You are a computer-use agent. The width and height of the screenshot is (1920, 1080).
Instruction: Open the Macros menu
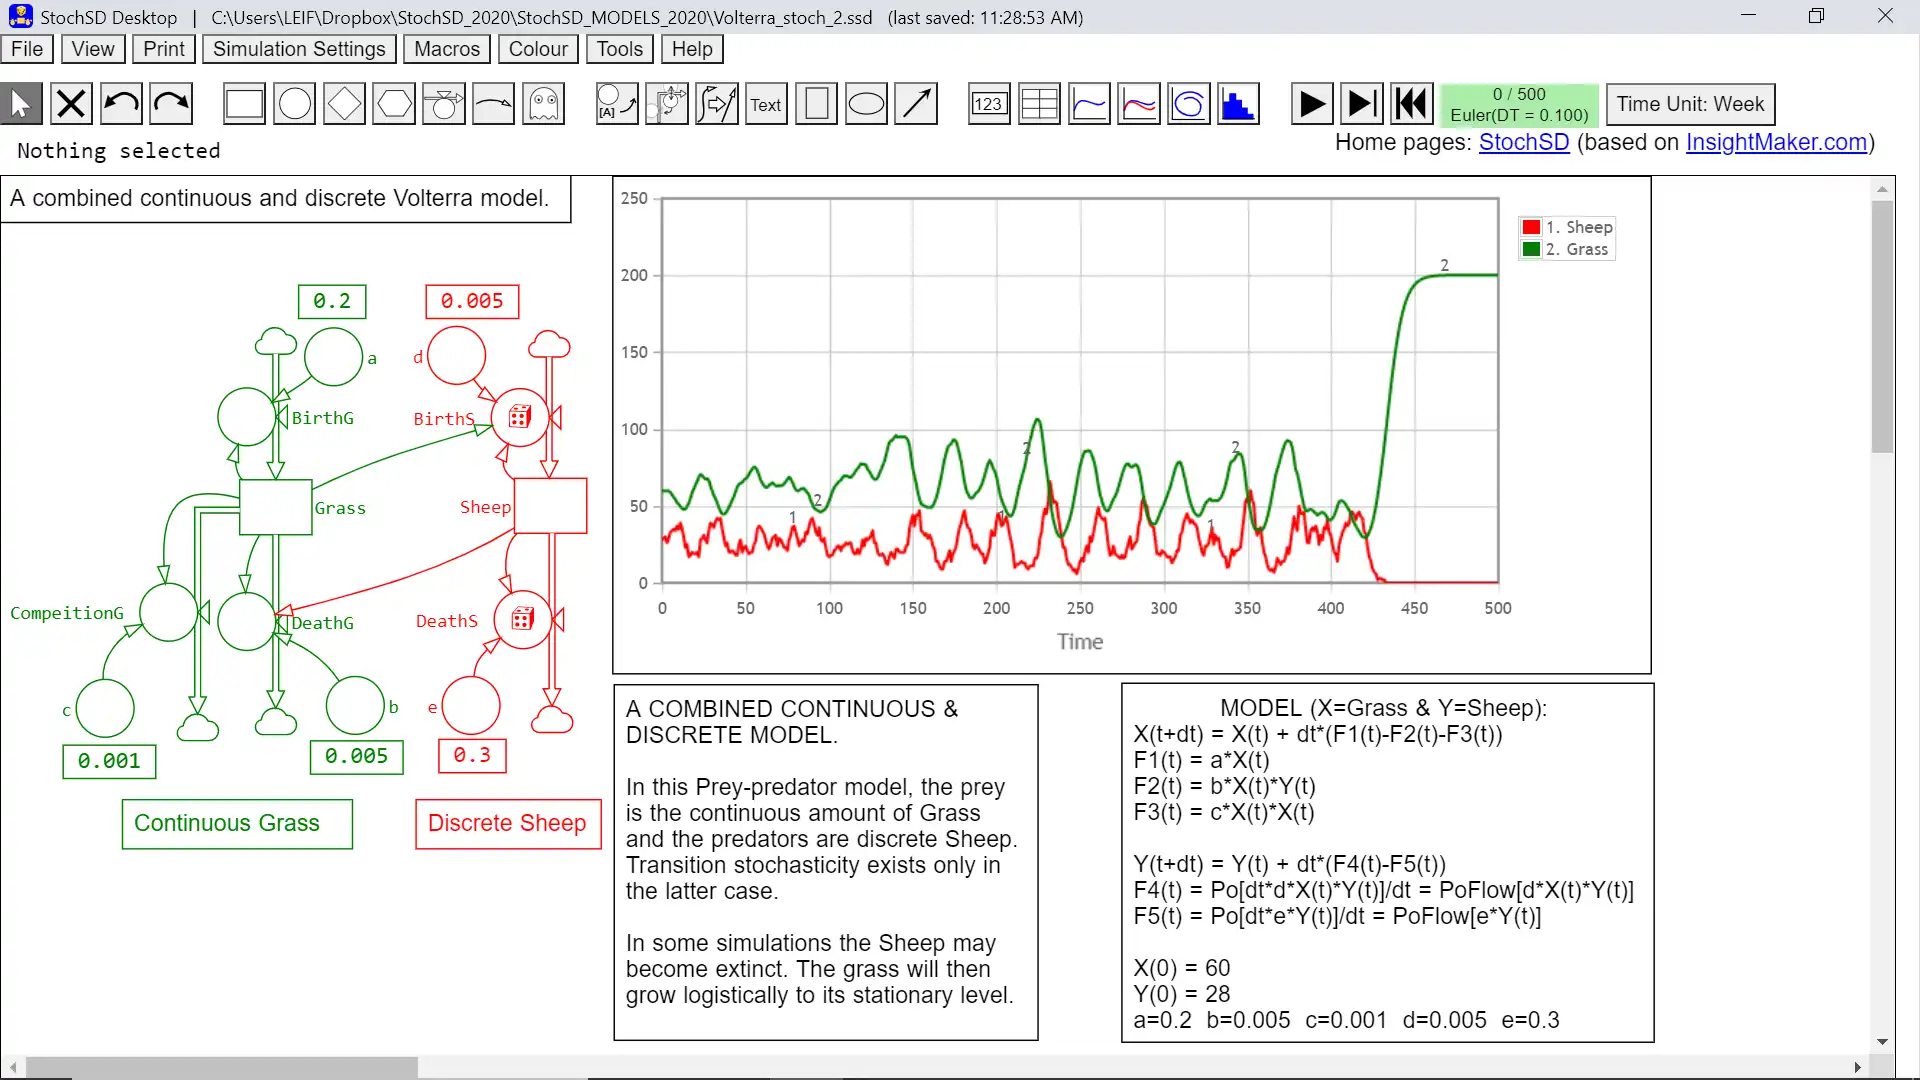(x=447, y=49)
